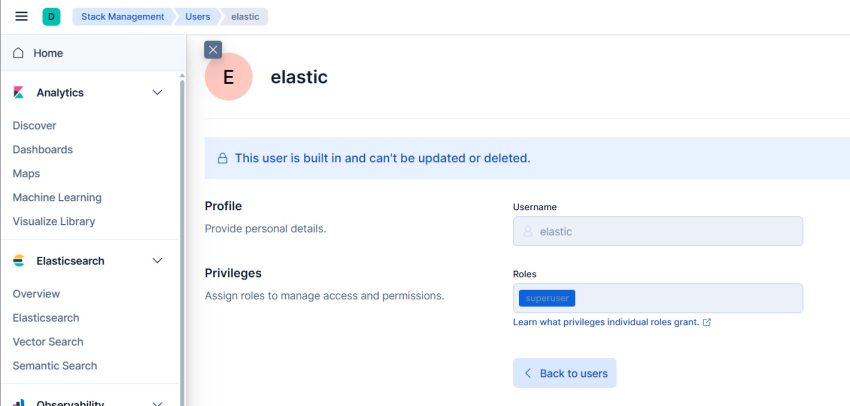Viewport: 850px width, 406px height.
Task: Close navigation with the X button
Action: coord(213,50)
